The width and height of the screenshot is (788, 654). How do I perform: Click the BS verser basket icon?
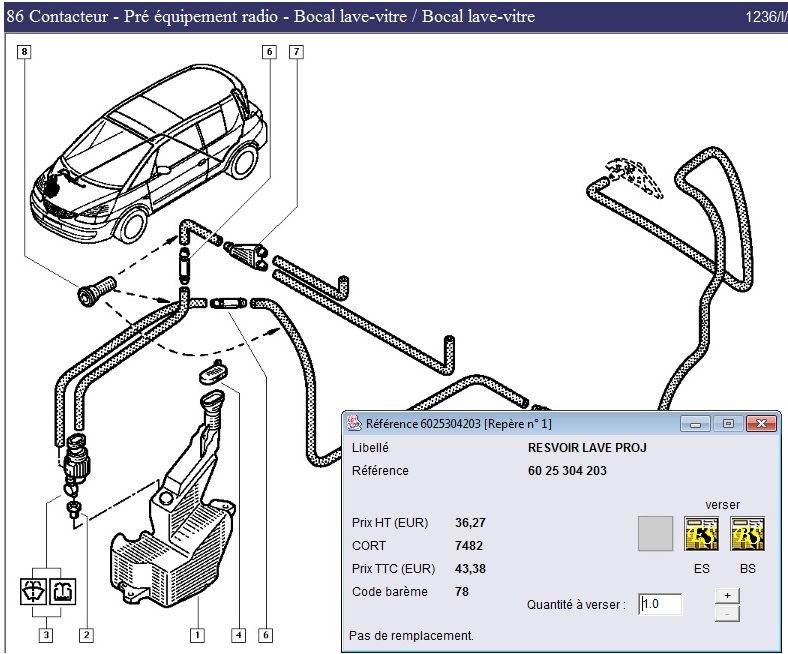pos(748,534)
